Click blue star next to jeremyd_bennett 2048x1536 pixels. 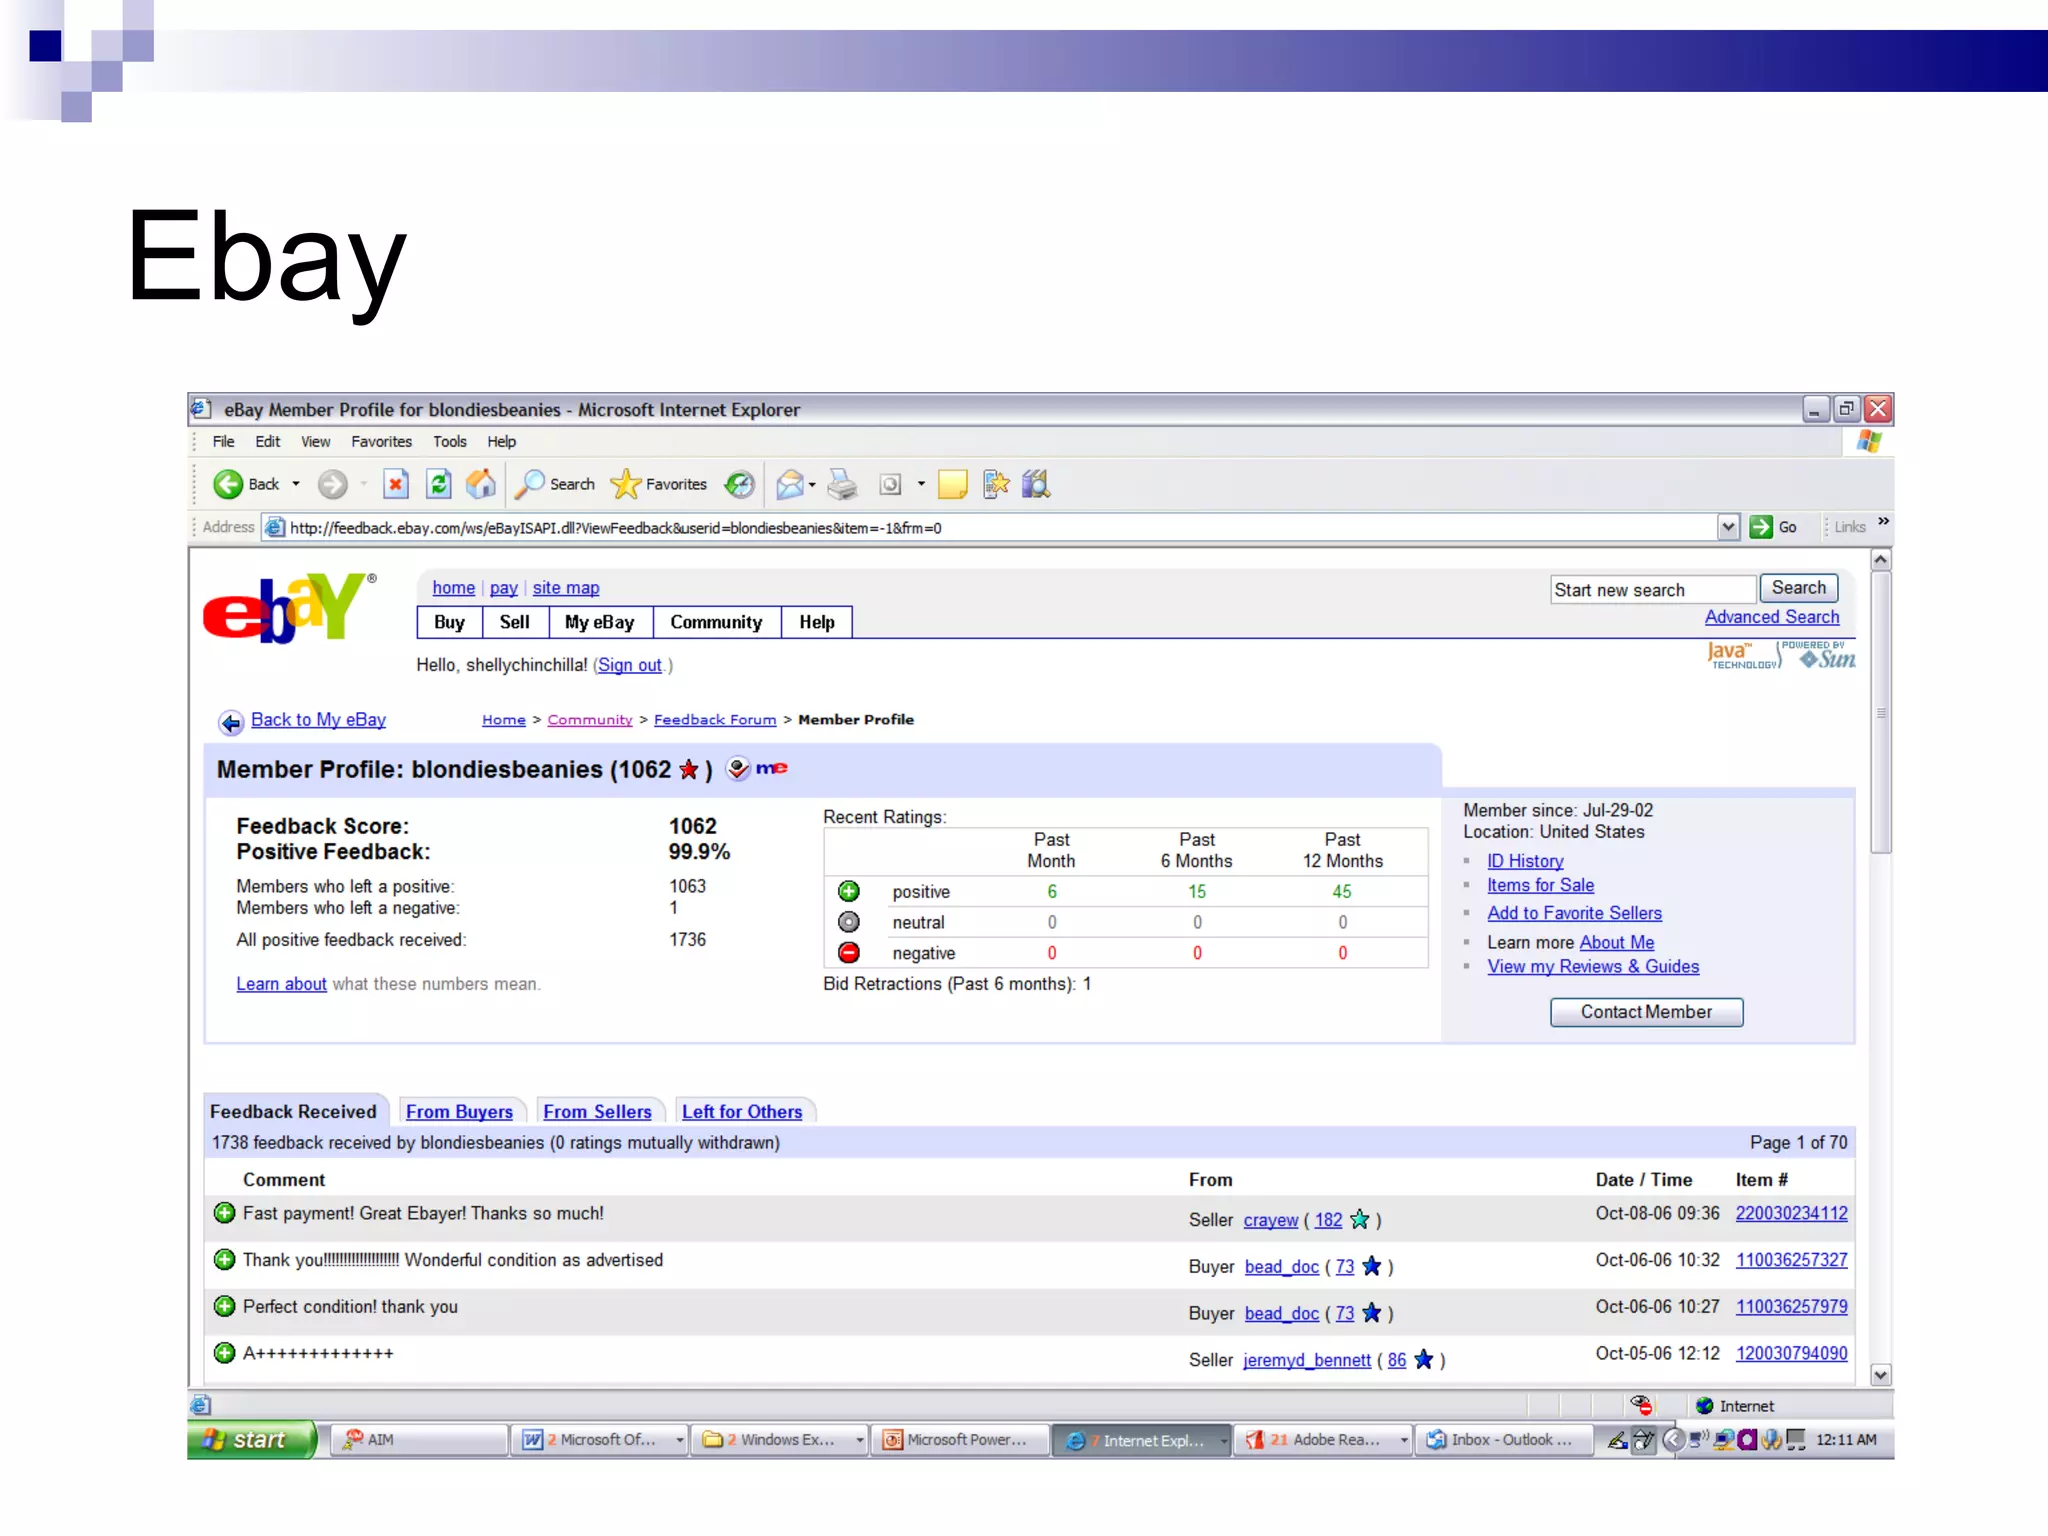[1423, 1359]
